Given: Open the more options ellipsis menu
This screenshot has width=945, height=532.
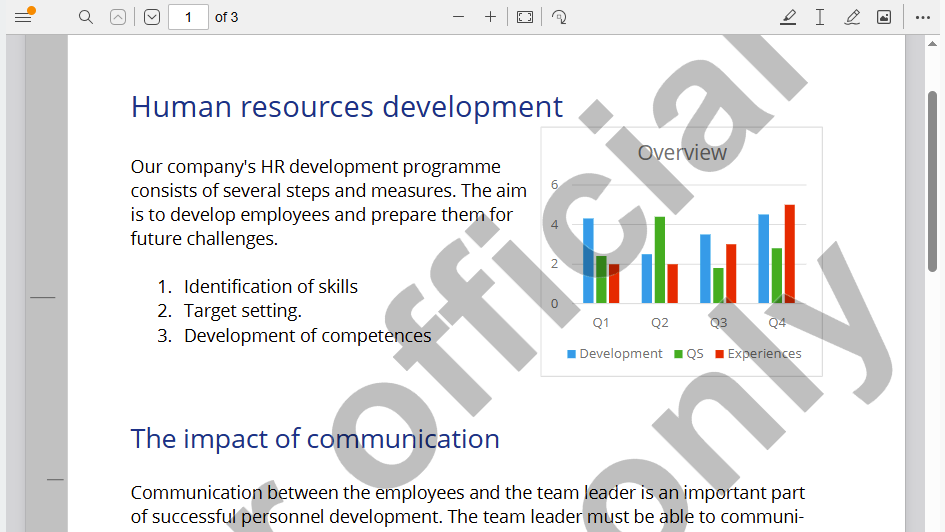Looking at the screenshot, I should coord(923,17).
